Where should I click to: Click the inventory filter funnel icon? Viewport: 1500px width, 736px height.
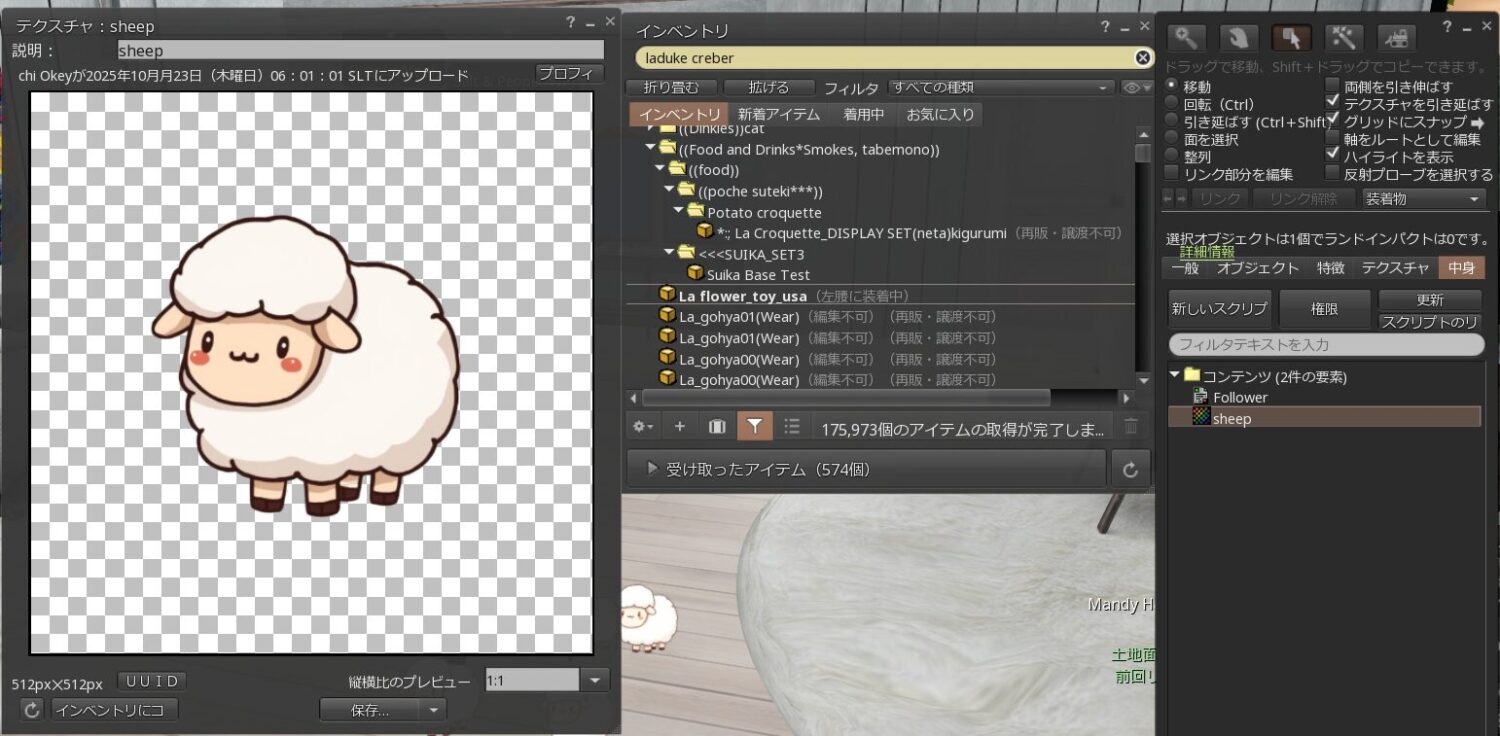[755, 427]
